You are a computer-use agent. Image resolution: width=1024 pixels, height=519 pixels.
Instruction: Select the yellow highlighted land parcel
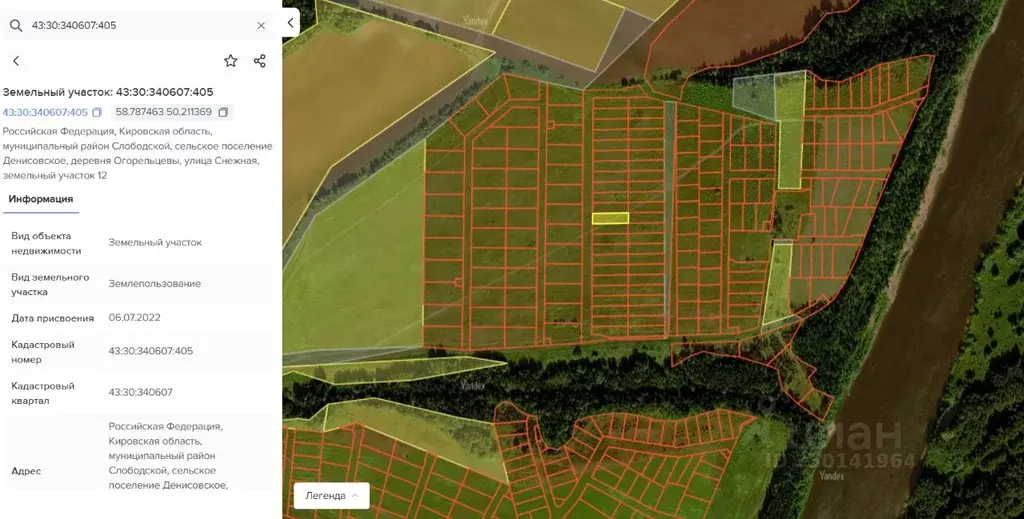point(611,218)
